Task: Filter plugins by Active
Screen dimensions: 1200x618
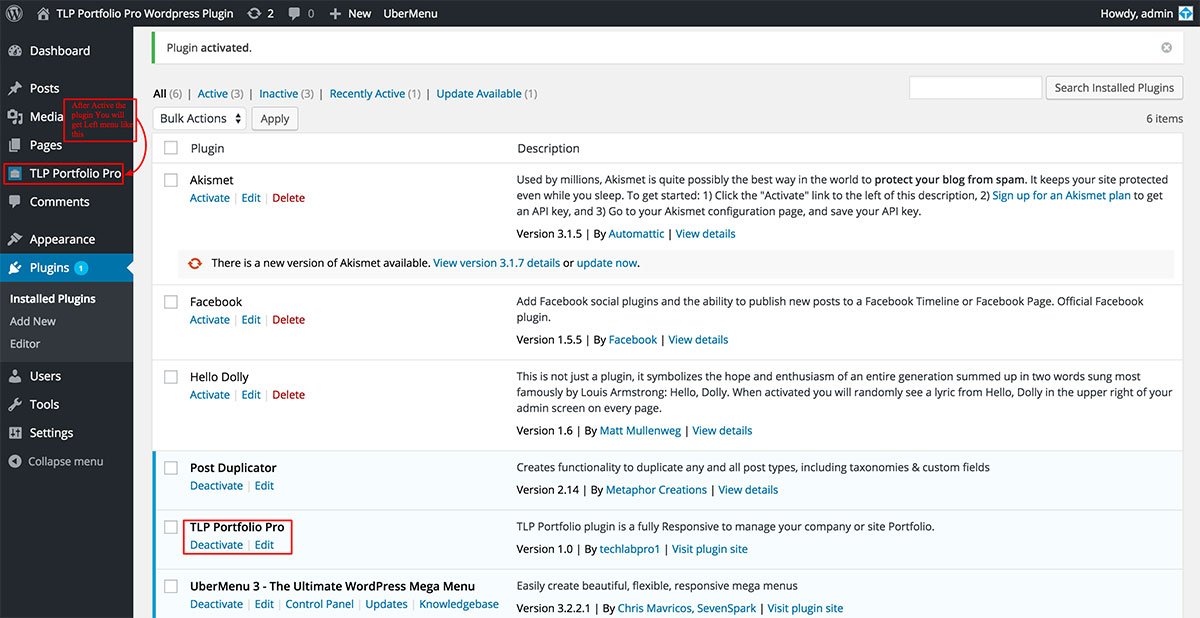Action: [212, 93]
